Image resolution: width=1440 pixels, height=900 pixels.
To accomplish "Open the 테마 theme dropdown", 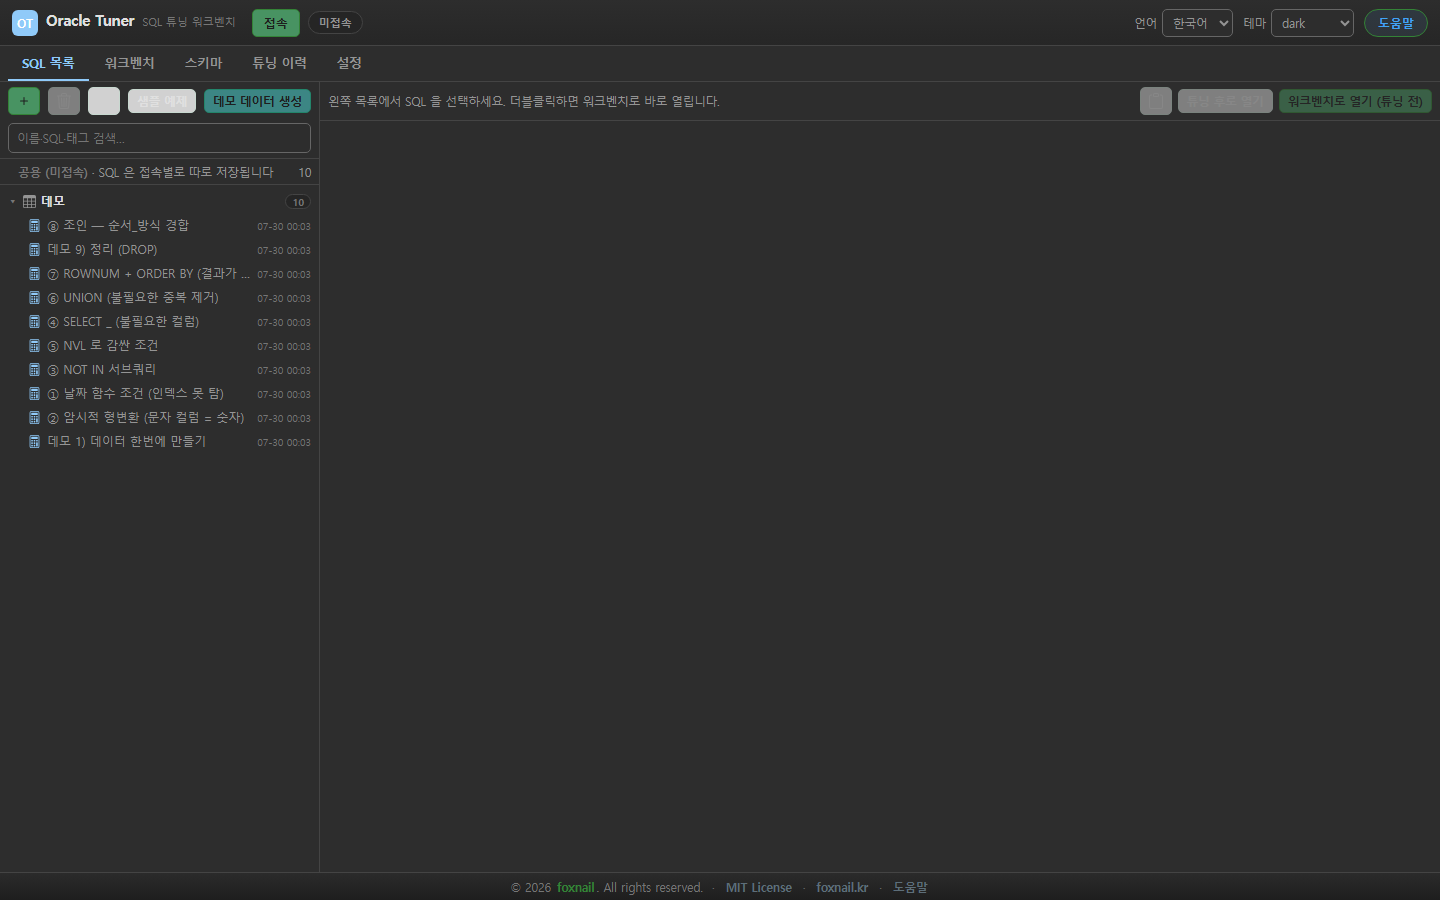I will pos(1312,23).
